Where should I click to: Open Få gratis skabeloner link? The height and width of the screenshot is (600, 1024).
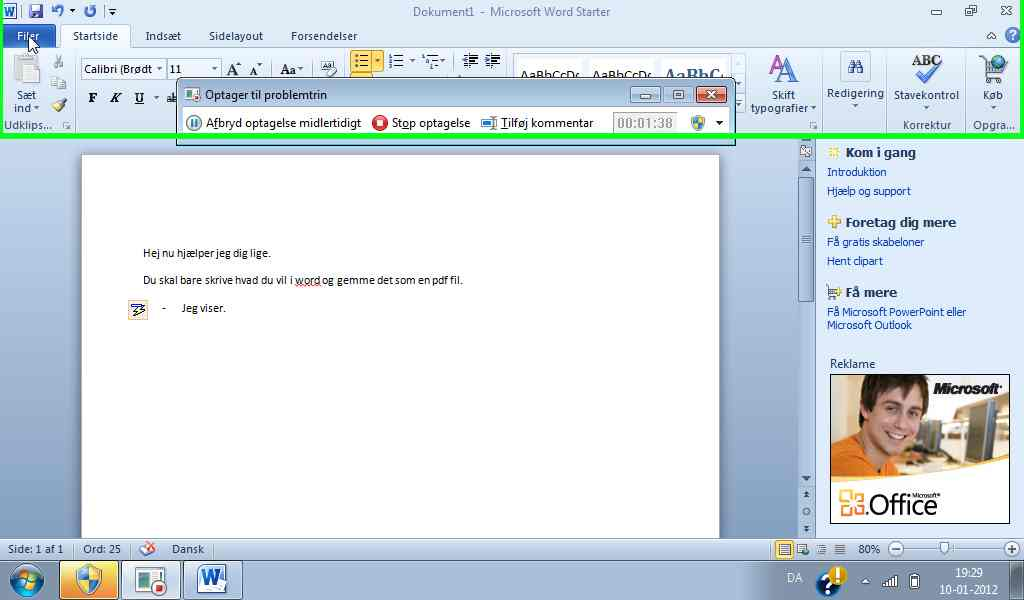pos(875,242)
